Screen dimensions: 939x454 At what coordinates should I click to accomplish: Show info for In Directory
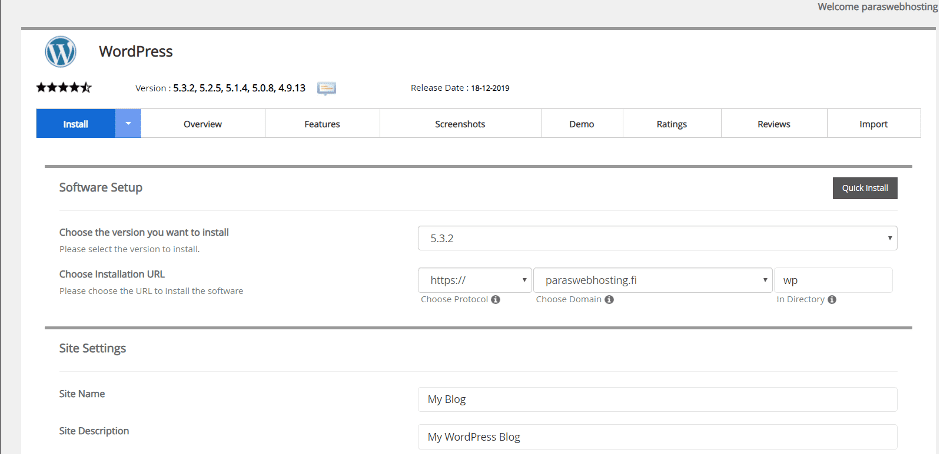832,299
